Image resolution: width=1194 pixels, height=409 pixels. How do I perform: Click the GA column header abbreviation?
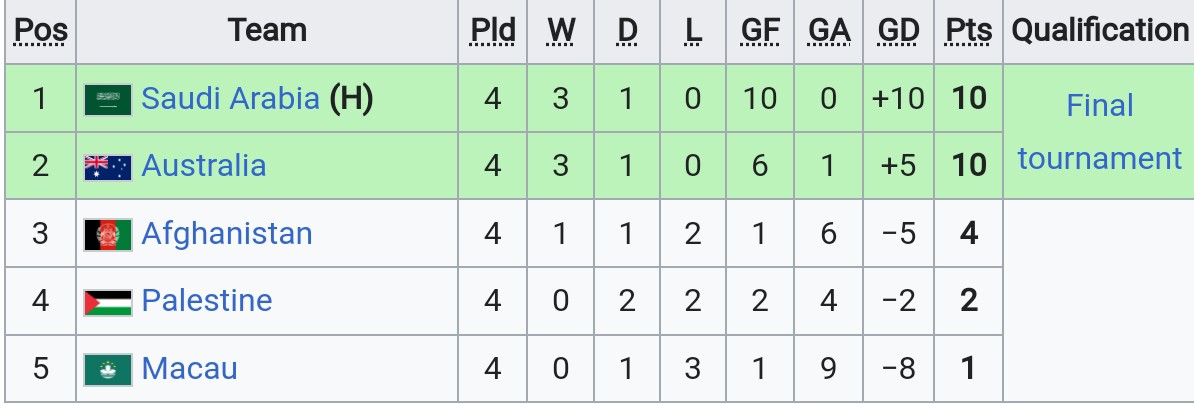click(828, 31)
